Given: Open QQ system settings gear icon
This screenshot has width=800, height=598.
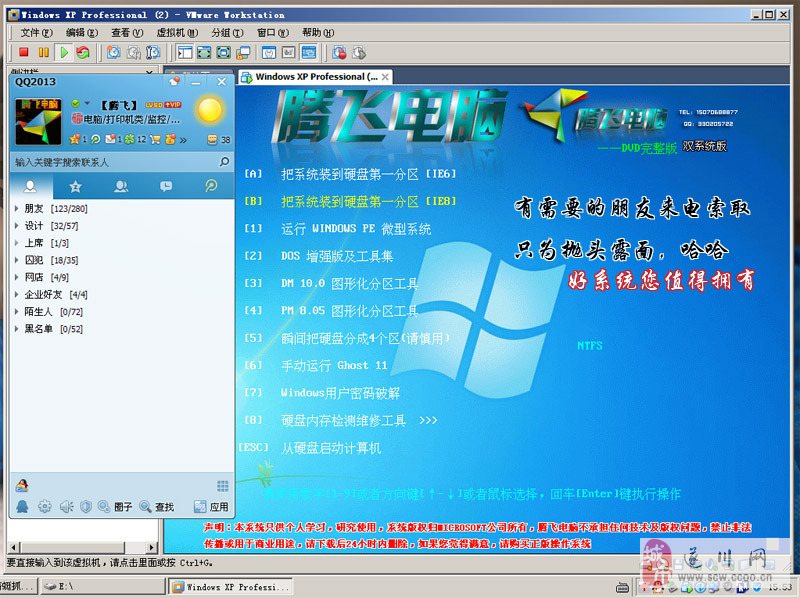Looking at the screenshot, I should 44,506.
